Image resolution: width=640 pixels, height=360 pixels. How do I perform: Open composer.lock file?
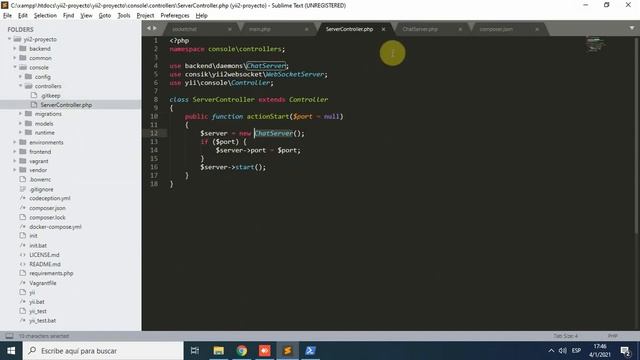click(47, 218)
